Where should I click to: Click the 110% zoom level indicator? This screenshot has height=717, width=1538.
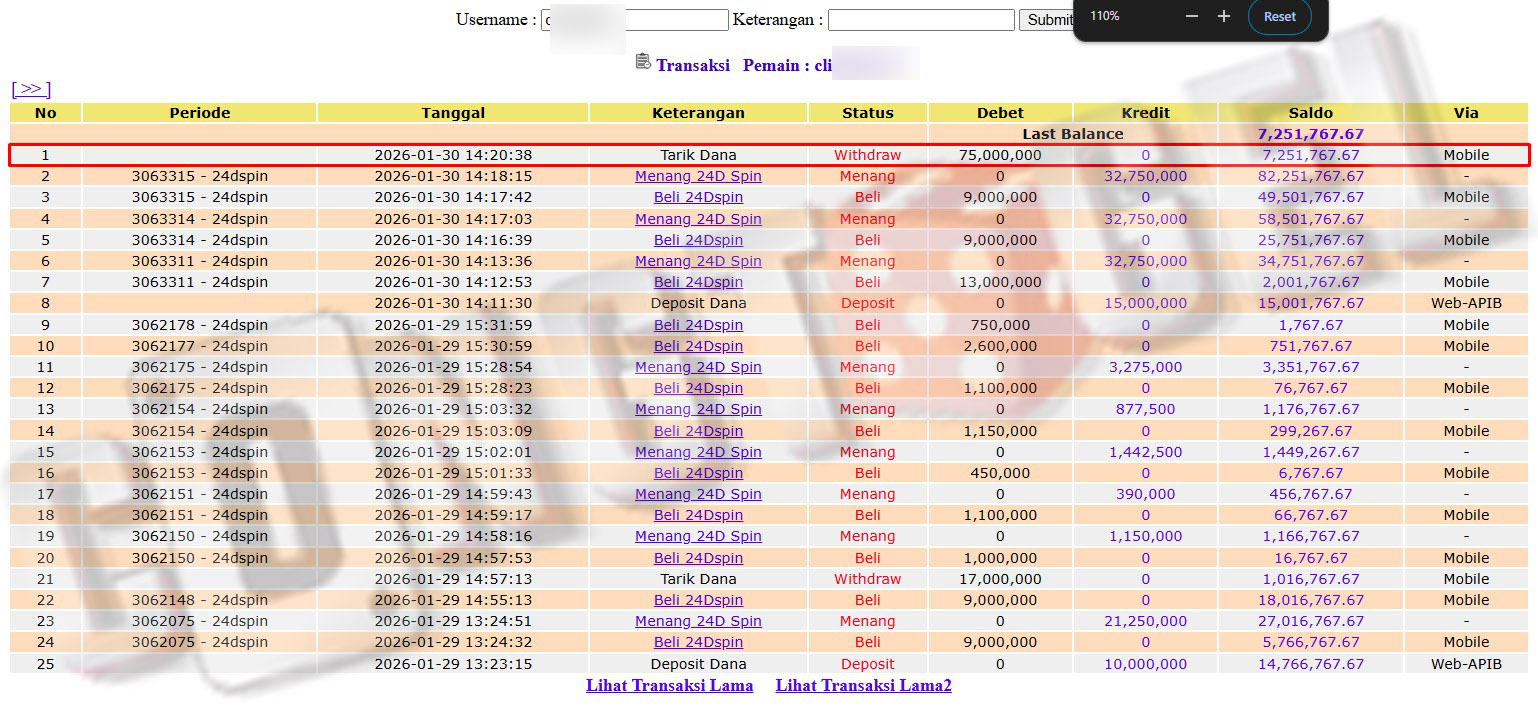coord(1105,17)
